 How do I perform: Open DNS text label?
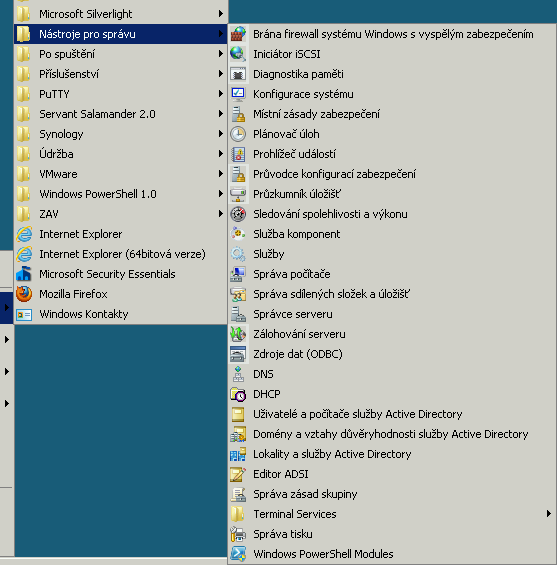[x=263, y=374]
